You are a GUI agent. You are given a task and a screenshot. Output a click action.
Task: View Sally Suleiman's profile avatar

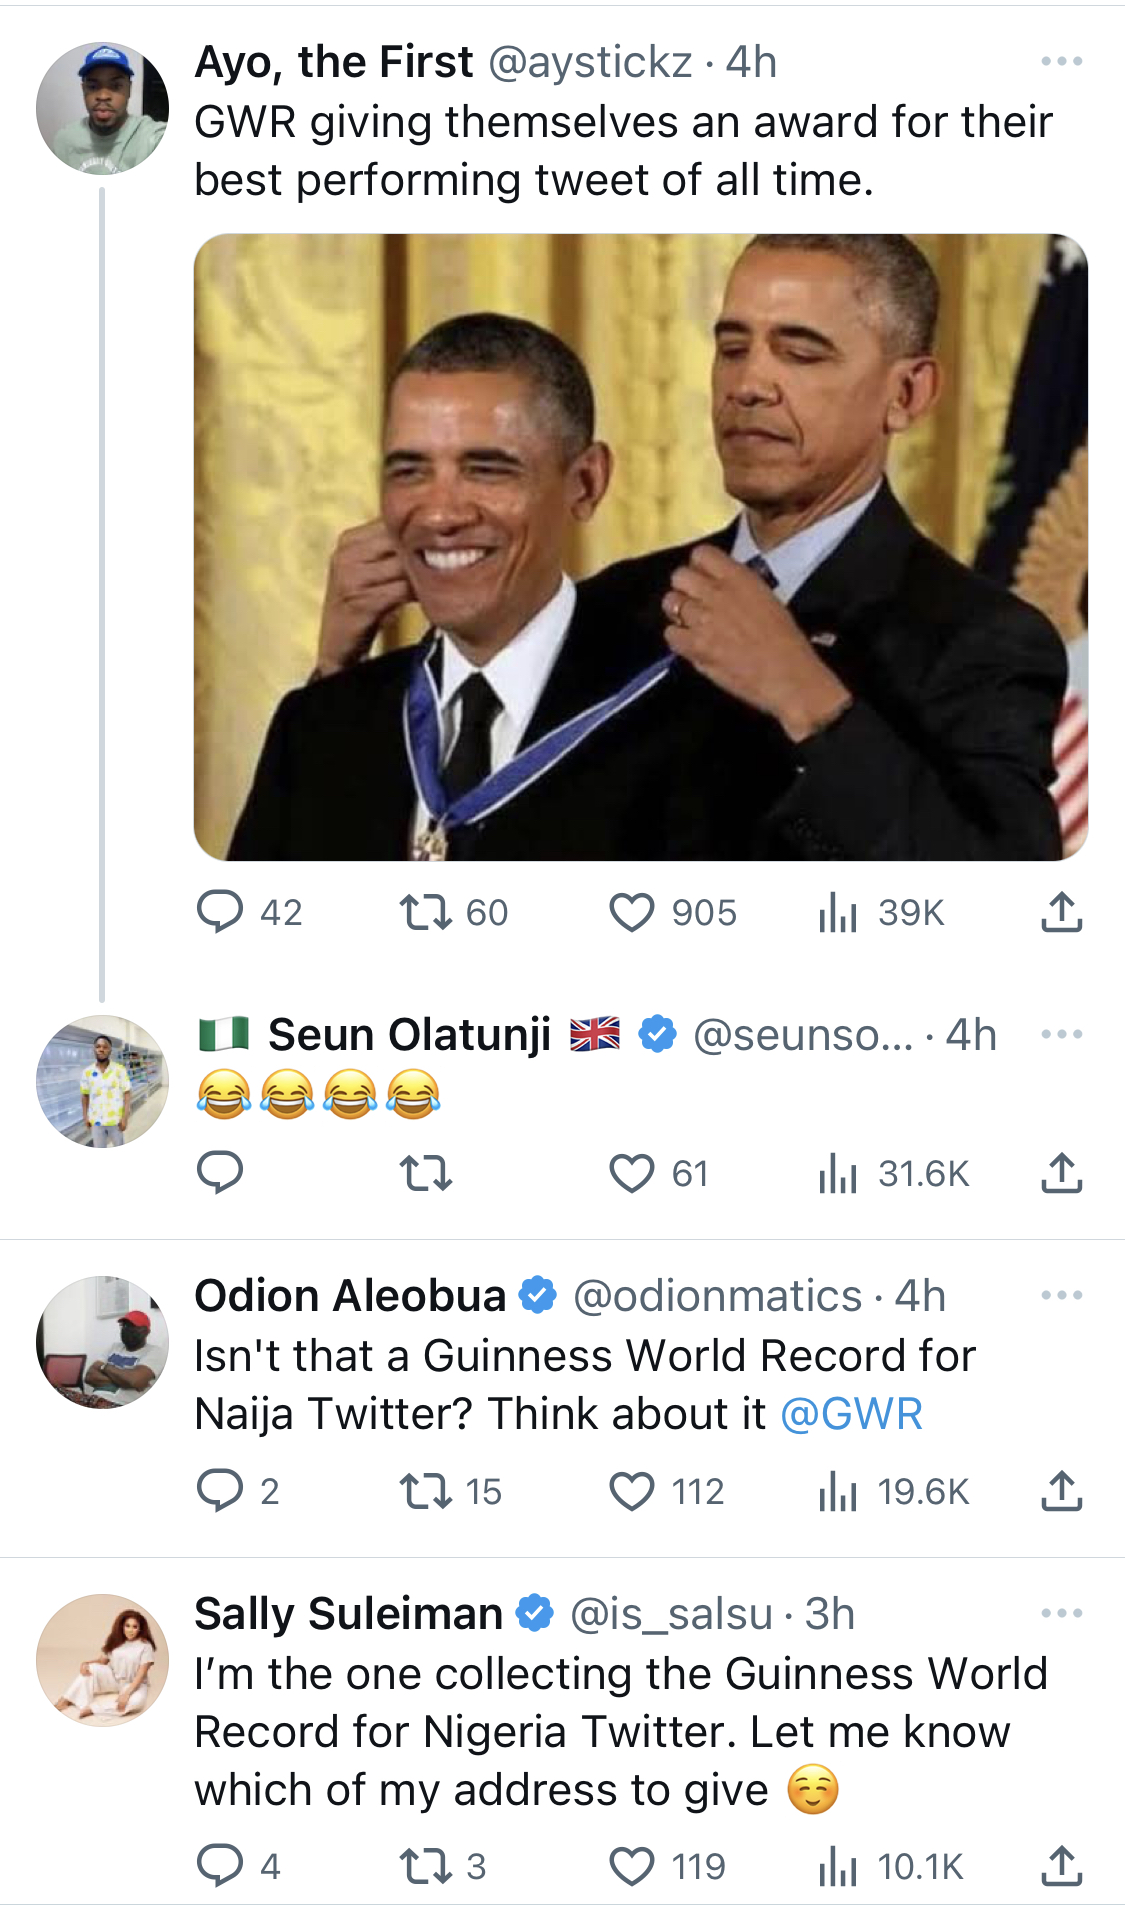click(x=102, y=1660)
